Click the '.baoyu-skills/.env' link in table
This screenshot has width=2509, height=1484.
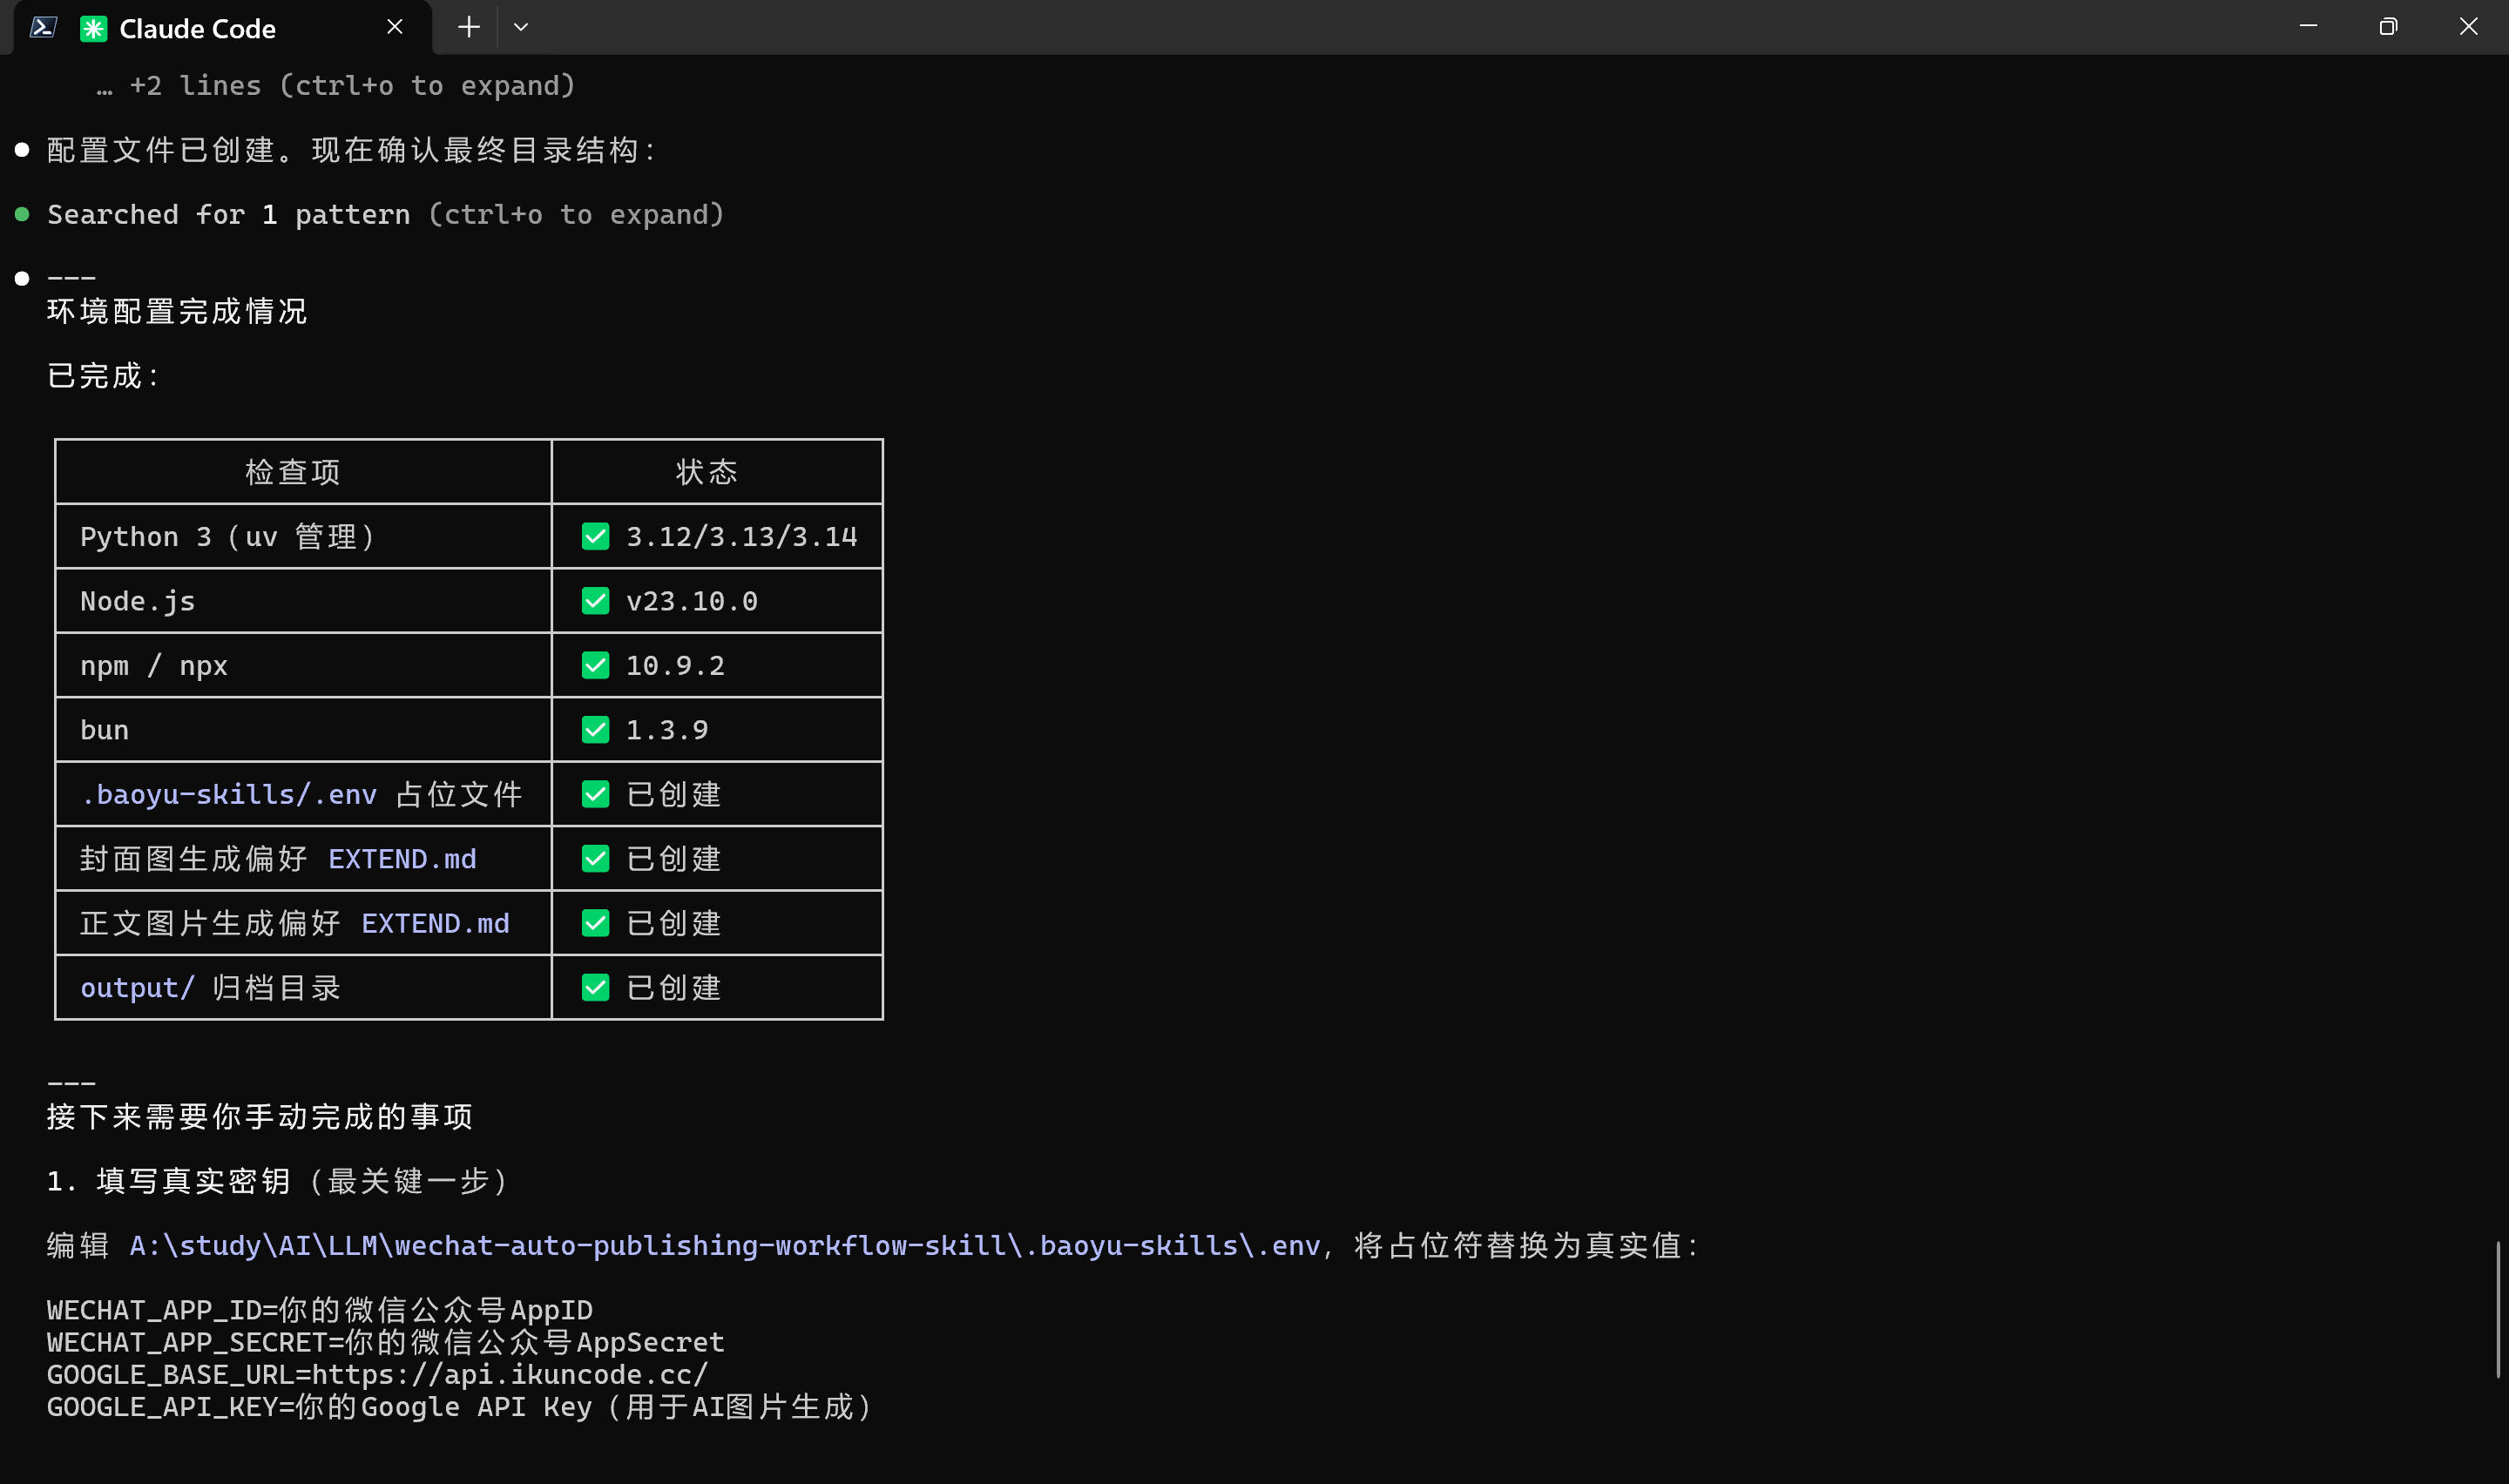[229, 795]
